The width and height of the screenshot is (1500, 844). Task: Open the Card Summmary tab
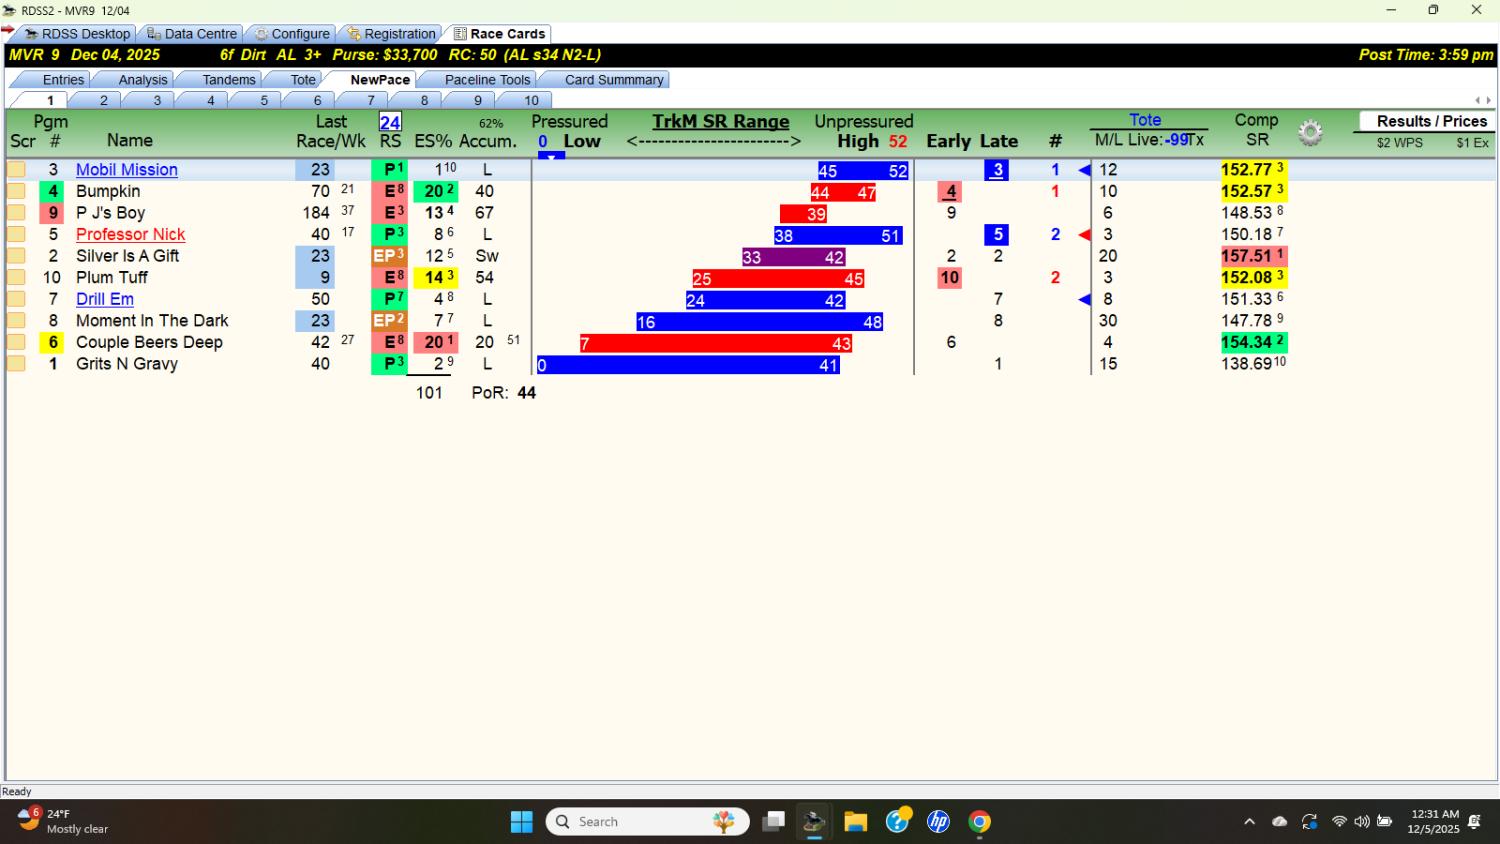(x=613, y=80)
